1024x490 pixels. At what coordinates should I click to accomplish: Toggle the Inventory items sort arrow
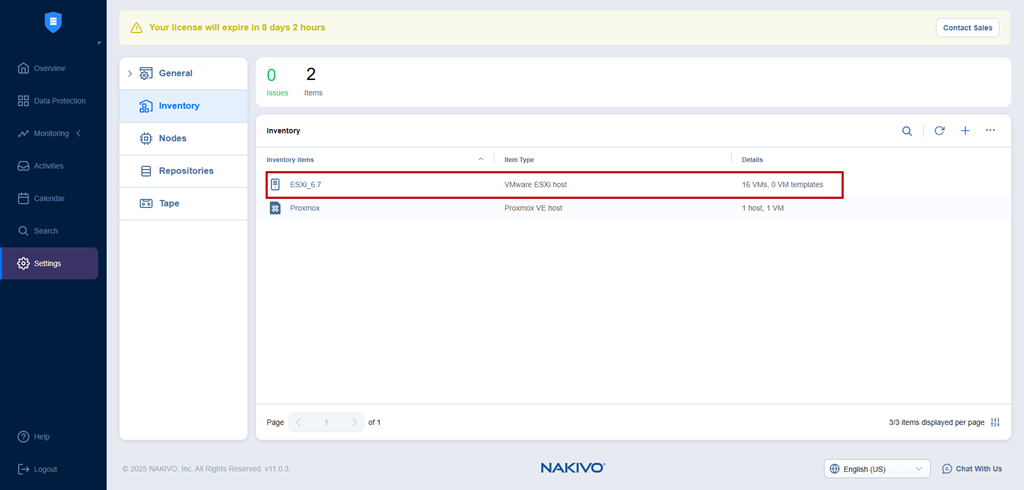(481, 159)
